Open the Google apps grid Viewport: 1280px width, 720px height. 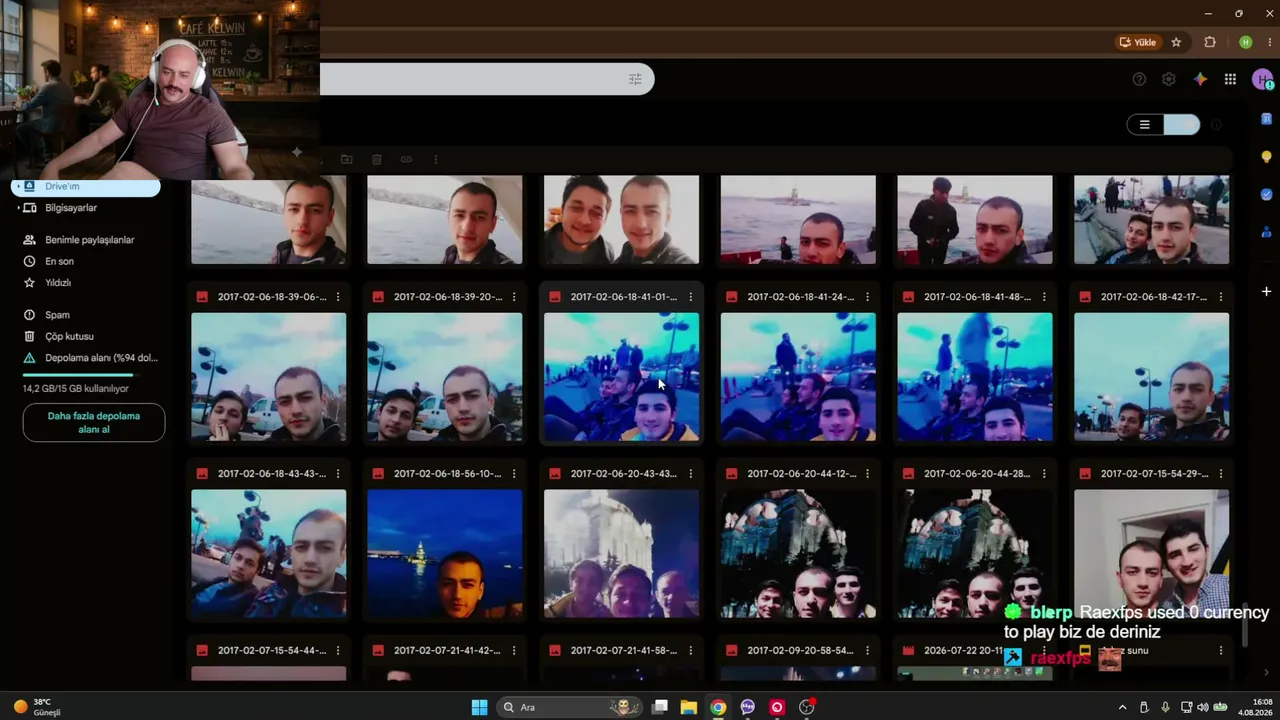click(x=1230, y=79)
